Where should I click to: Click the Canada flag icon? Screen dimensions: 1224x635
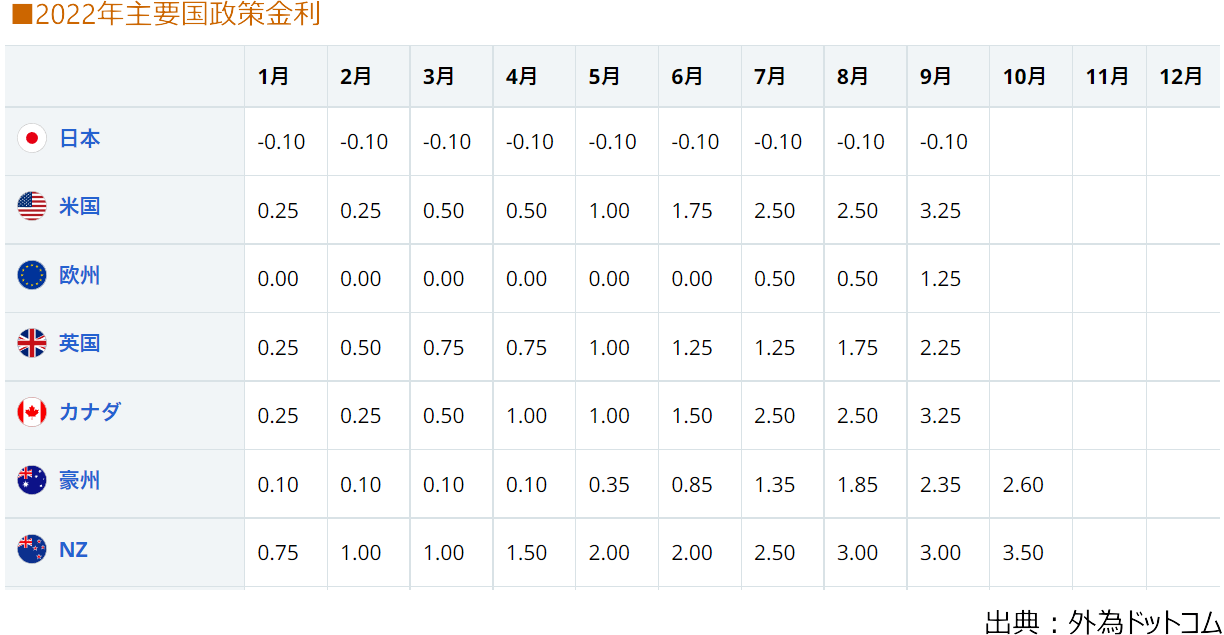32,412
